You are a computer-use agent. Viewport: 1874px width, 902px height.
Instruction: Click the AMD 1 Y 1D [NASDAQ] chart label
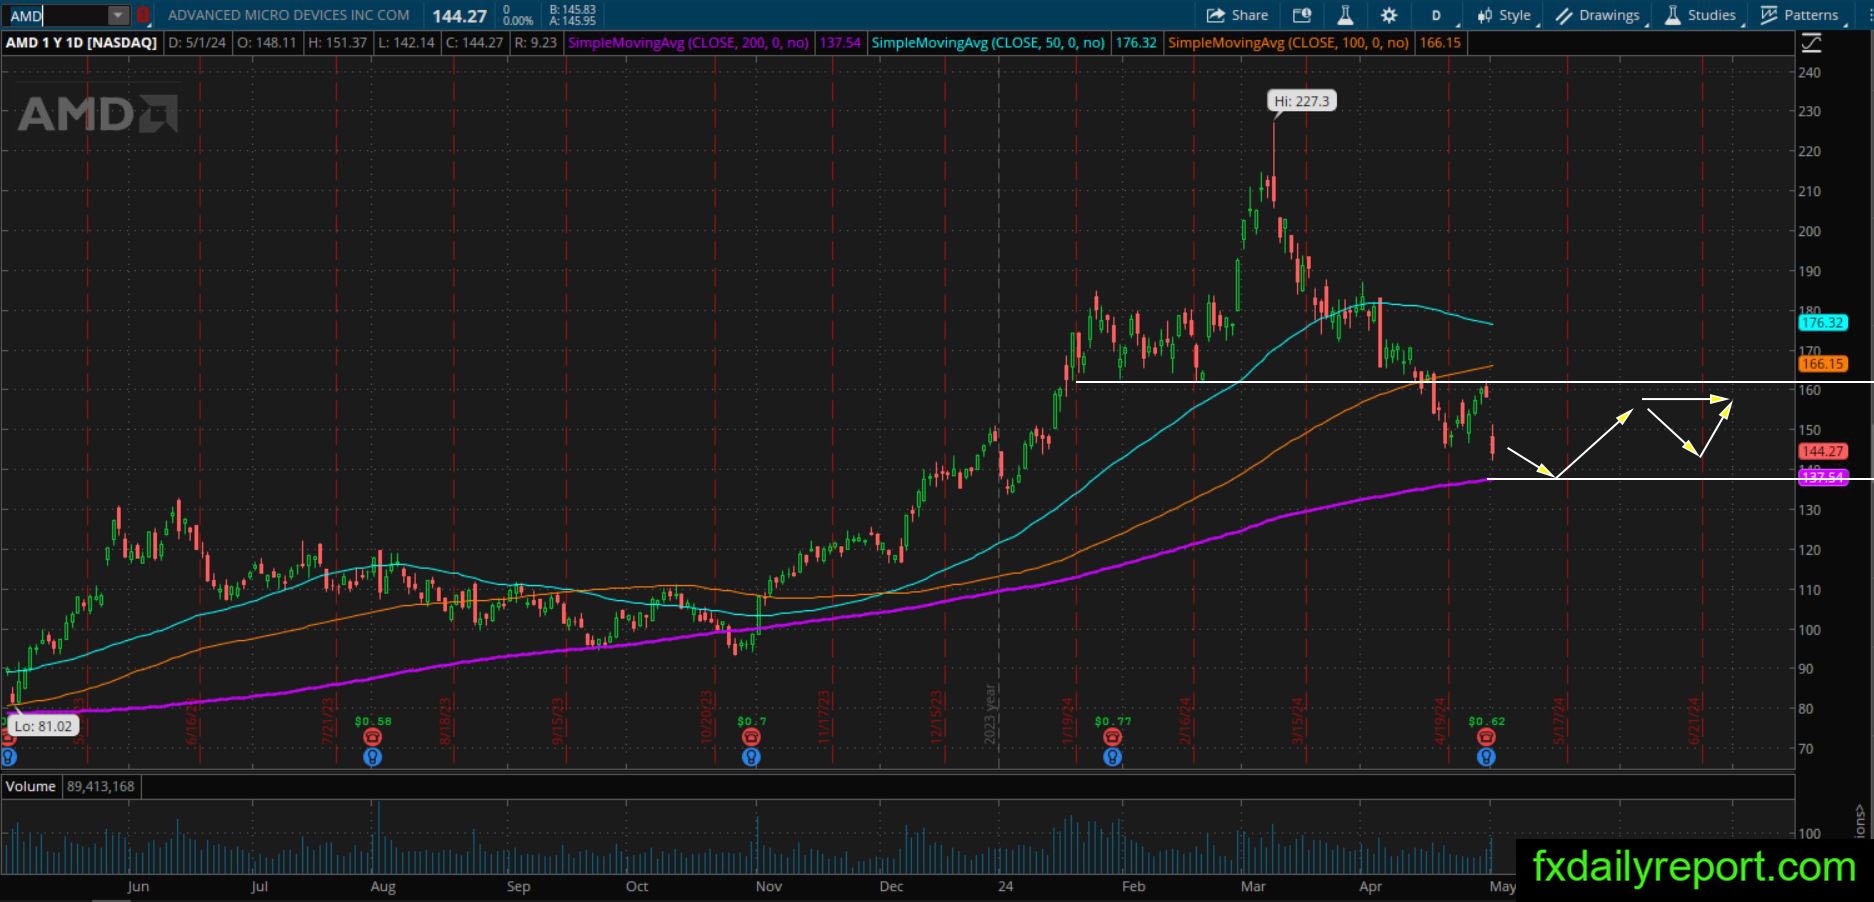[82, 43]
